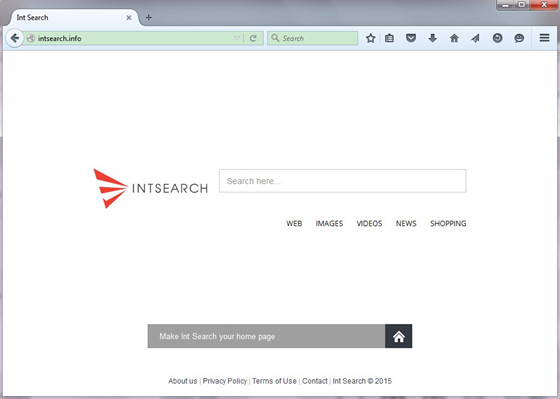This screenshot has width=560, height=399.
Task: Click the dark house icon button
Action: tap(399, 336)
